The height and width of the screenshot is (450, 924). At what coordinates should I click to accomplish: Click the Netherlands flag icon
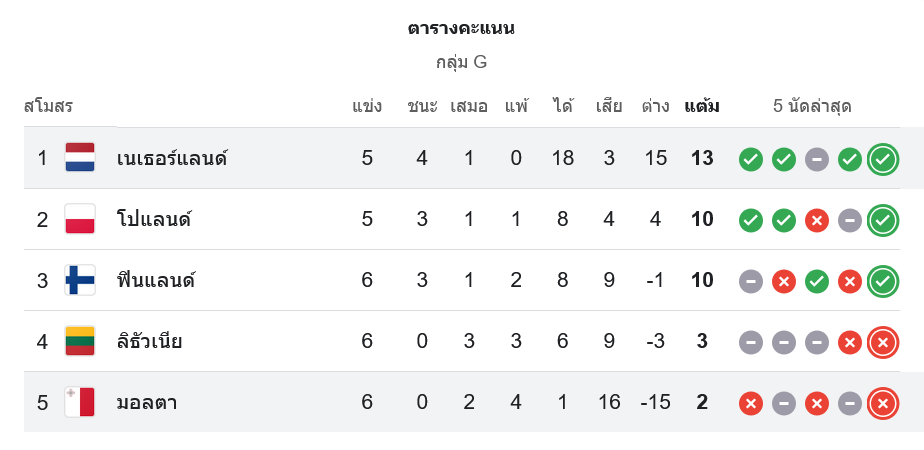click(x=80, y=158)
